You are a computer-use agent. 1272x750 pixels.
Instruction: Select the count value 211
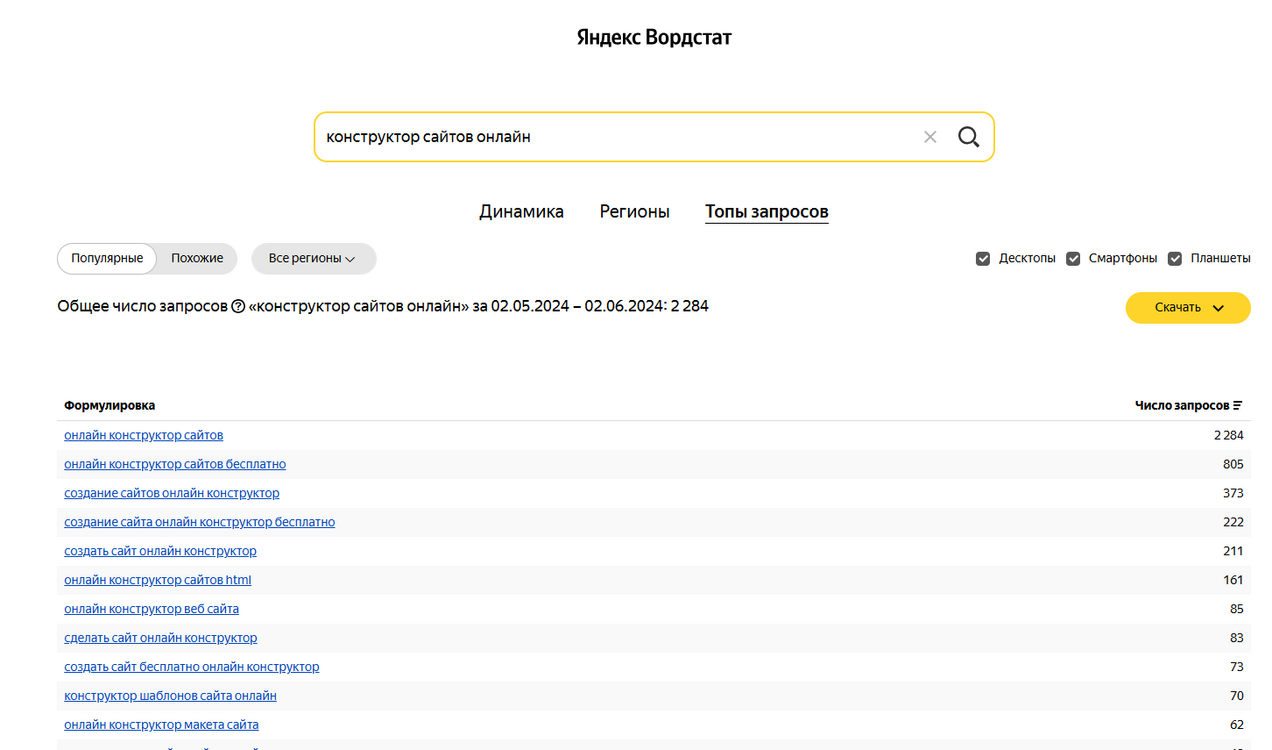(1233, 551)
